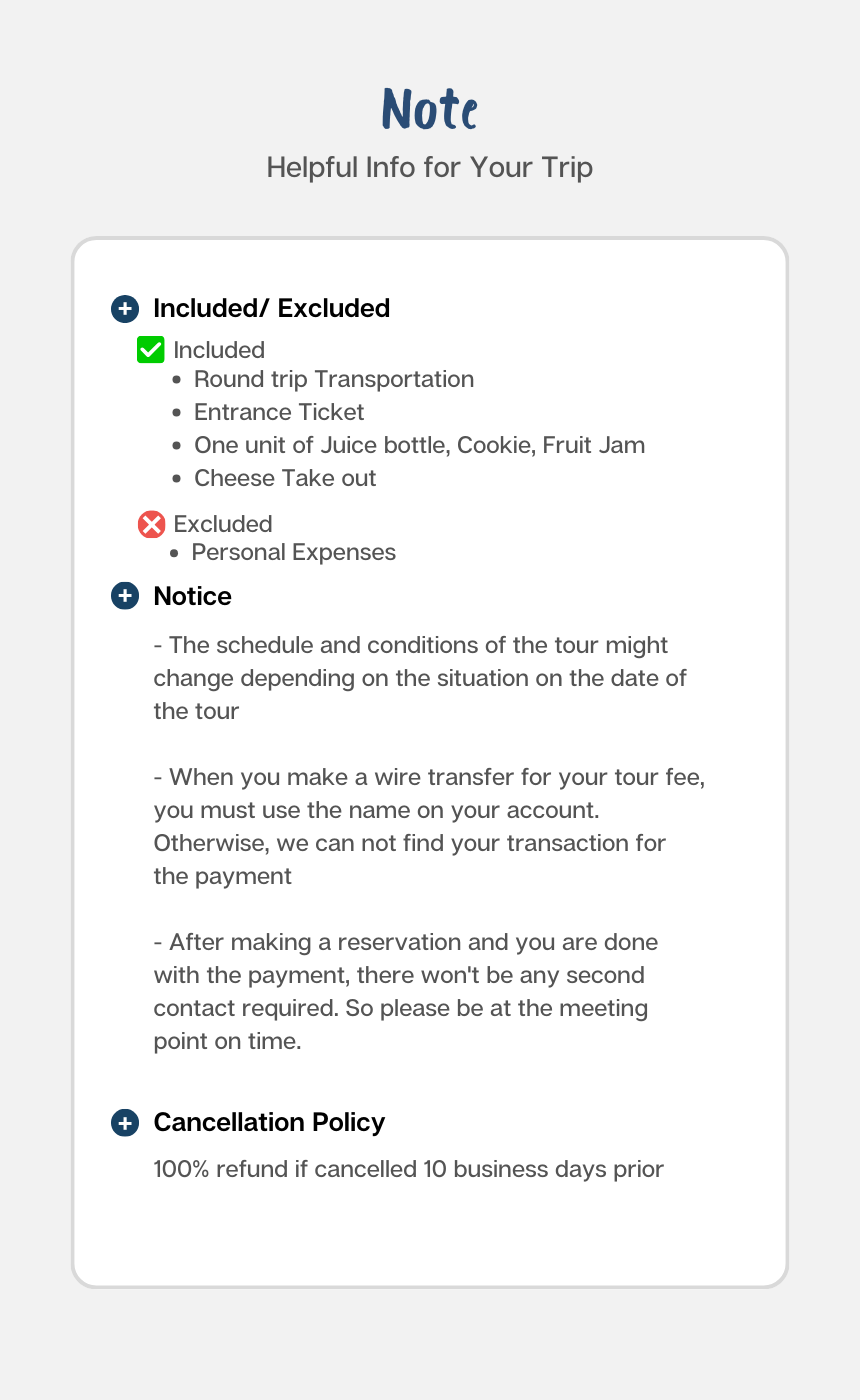Click the red Excluded X icon
This screenshot has width=860, height=1400.
[151, 524]
